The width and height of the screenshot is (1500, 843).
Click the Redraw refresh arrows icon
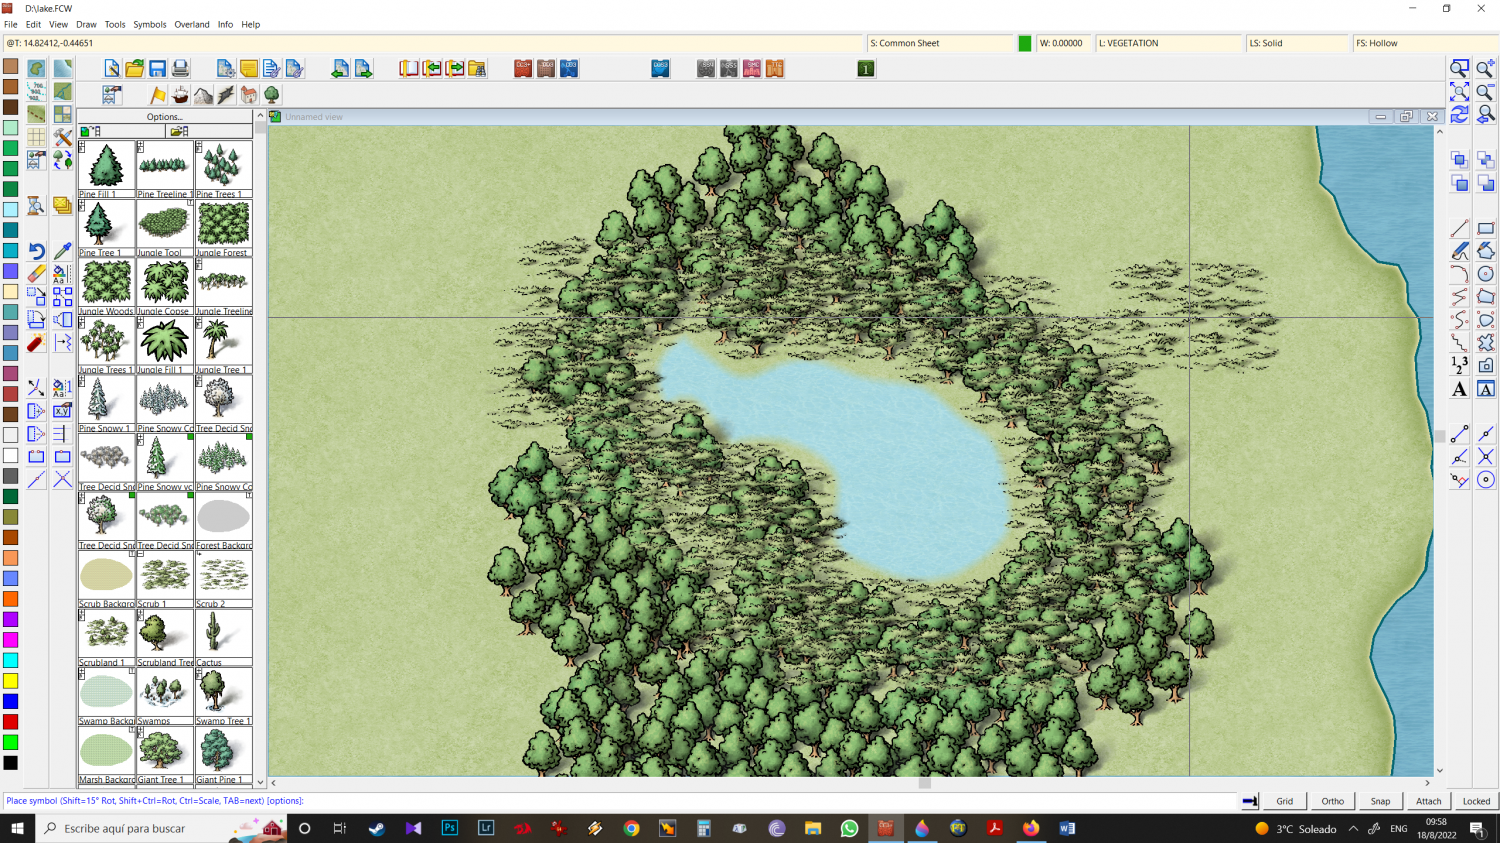tap(1460, 115)
